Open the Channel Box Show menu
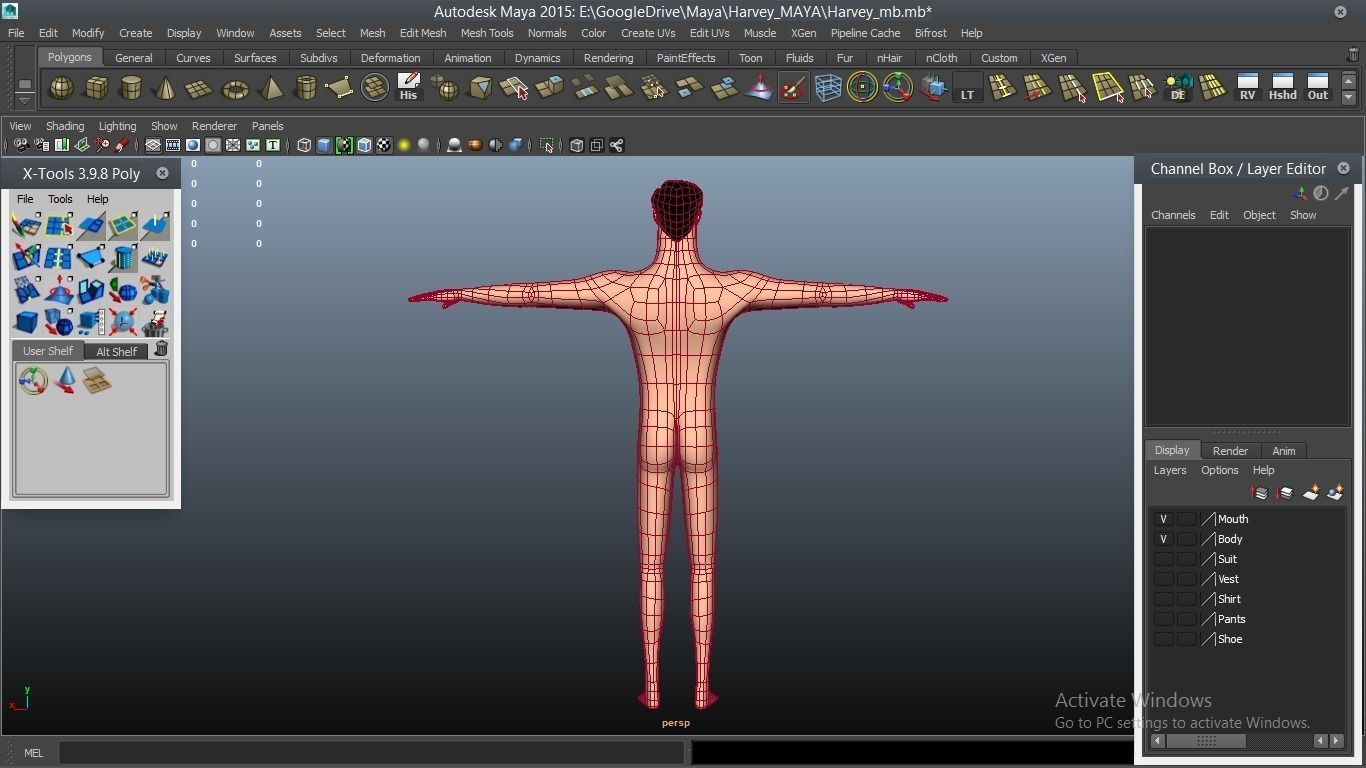Screen dimensions: 1366x768 [1303, 215]
